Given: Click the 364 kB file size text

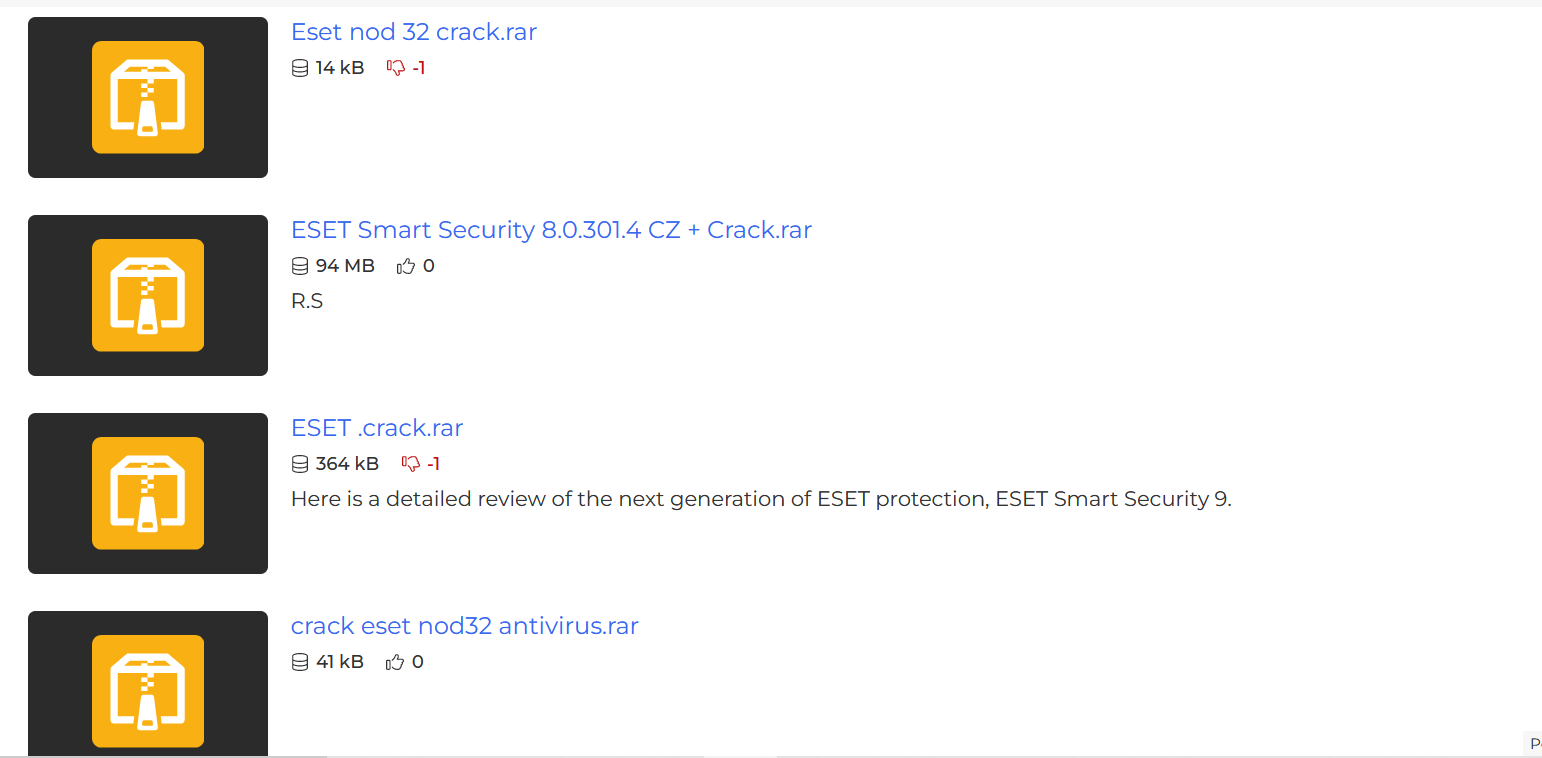Looking at the screenshot, I should (x=347, y=464).
